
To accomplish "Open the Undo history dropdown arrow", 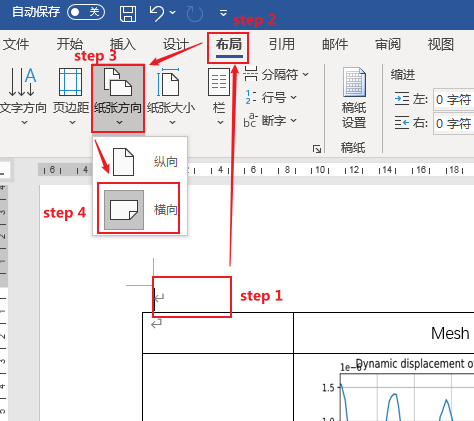I will click(172, 13).
